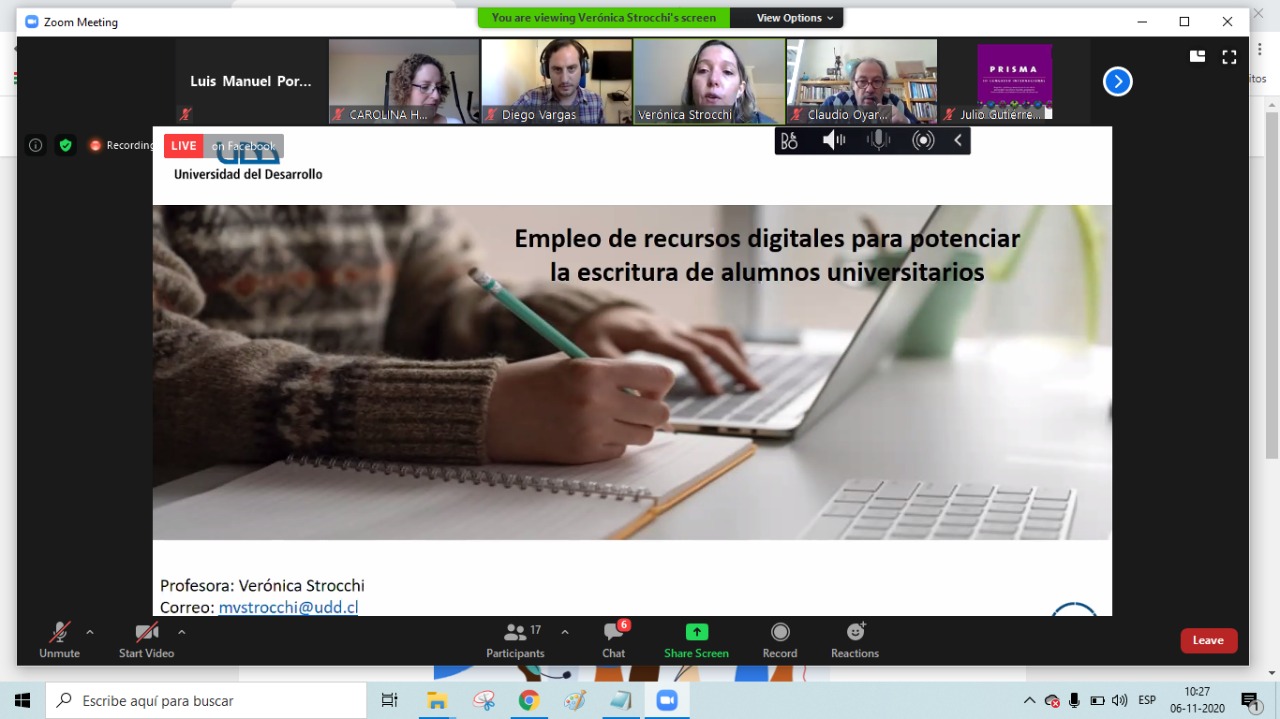The width and height of the screenshot is (1280, 719).
Task: Show next participants with blue arrow
Action: click(x=1117, y=82)
